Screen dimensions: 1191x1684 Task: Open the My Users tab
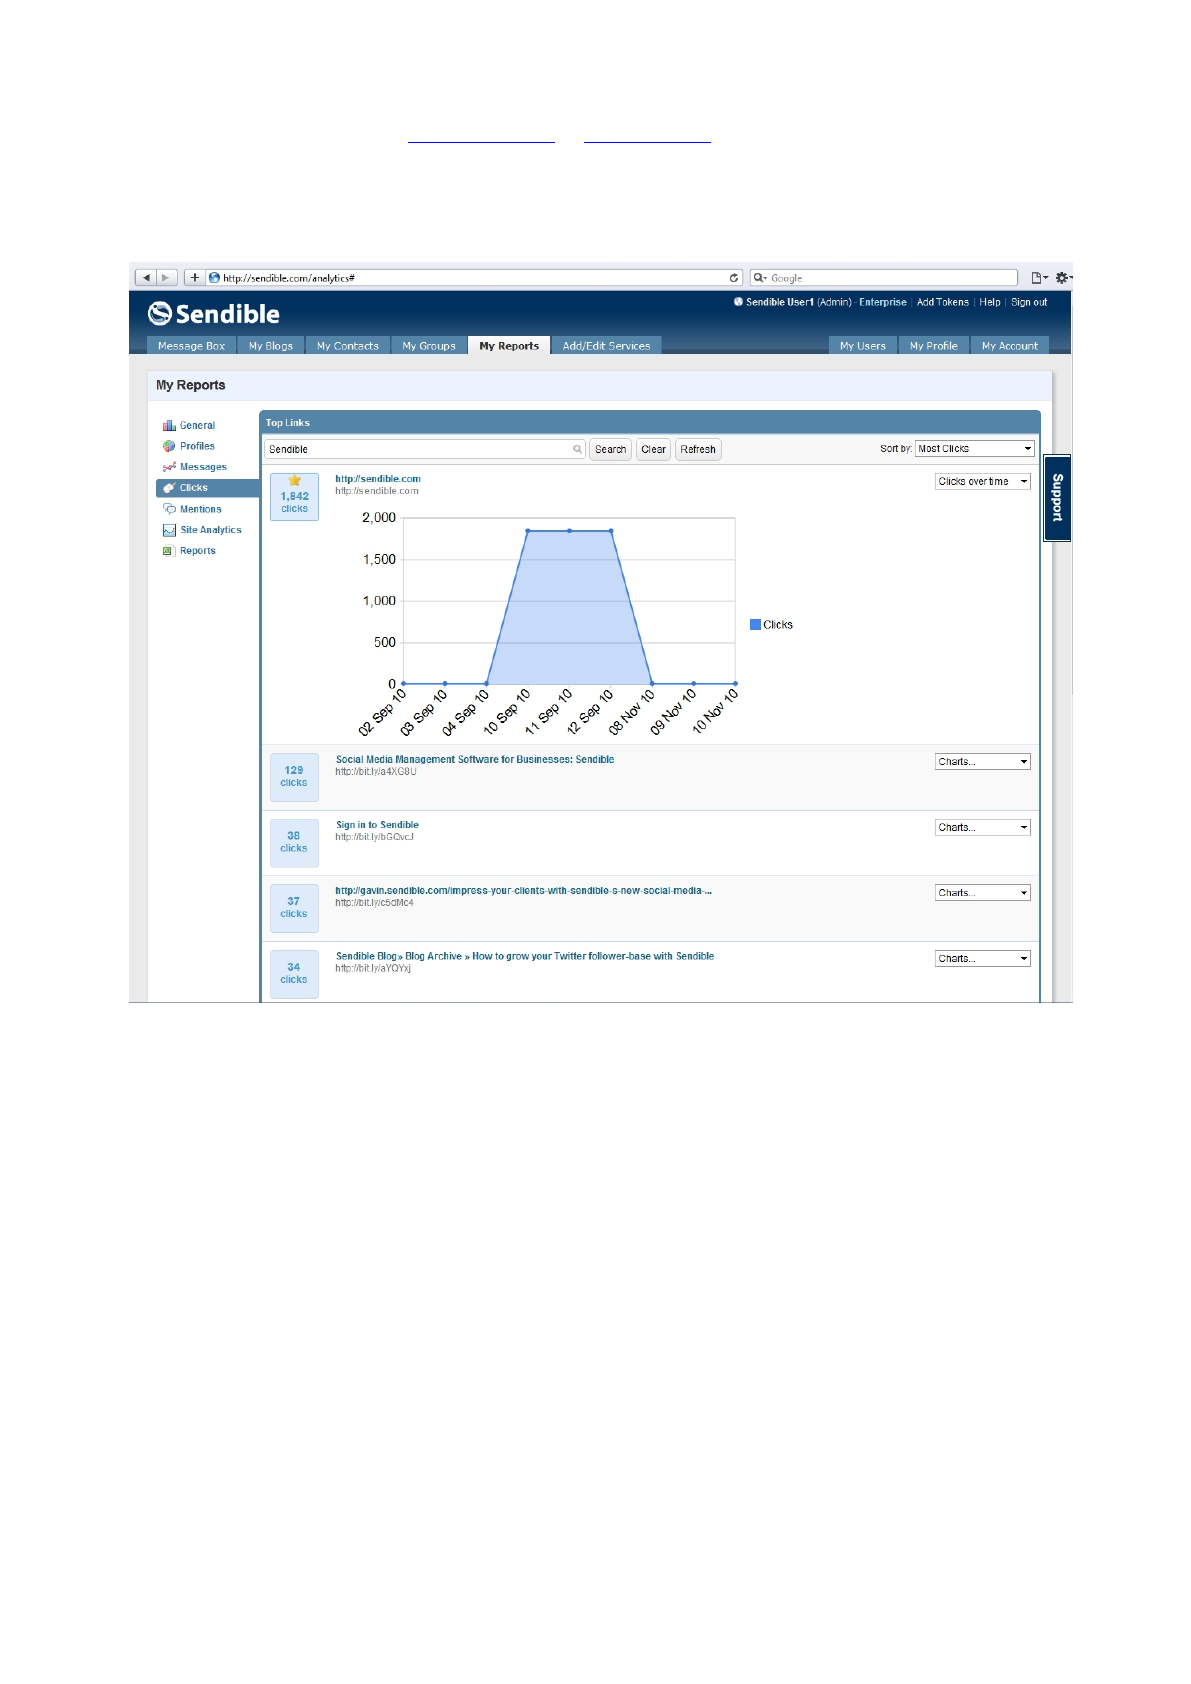coord(863,346)
